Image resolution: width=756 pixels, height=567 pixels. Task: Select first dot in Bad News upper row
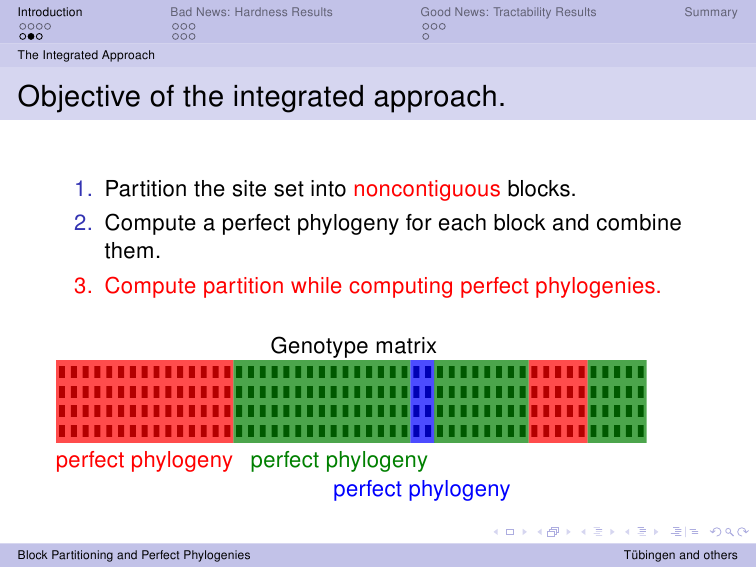pos(176,27)
